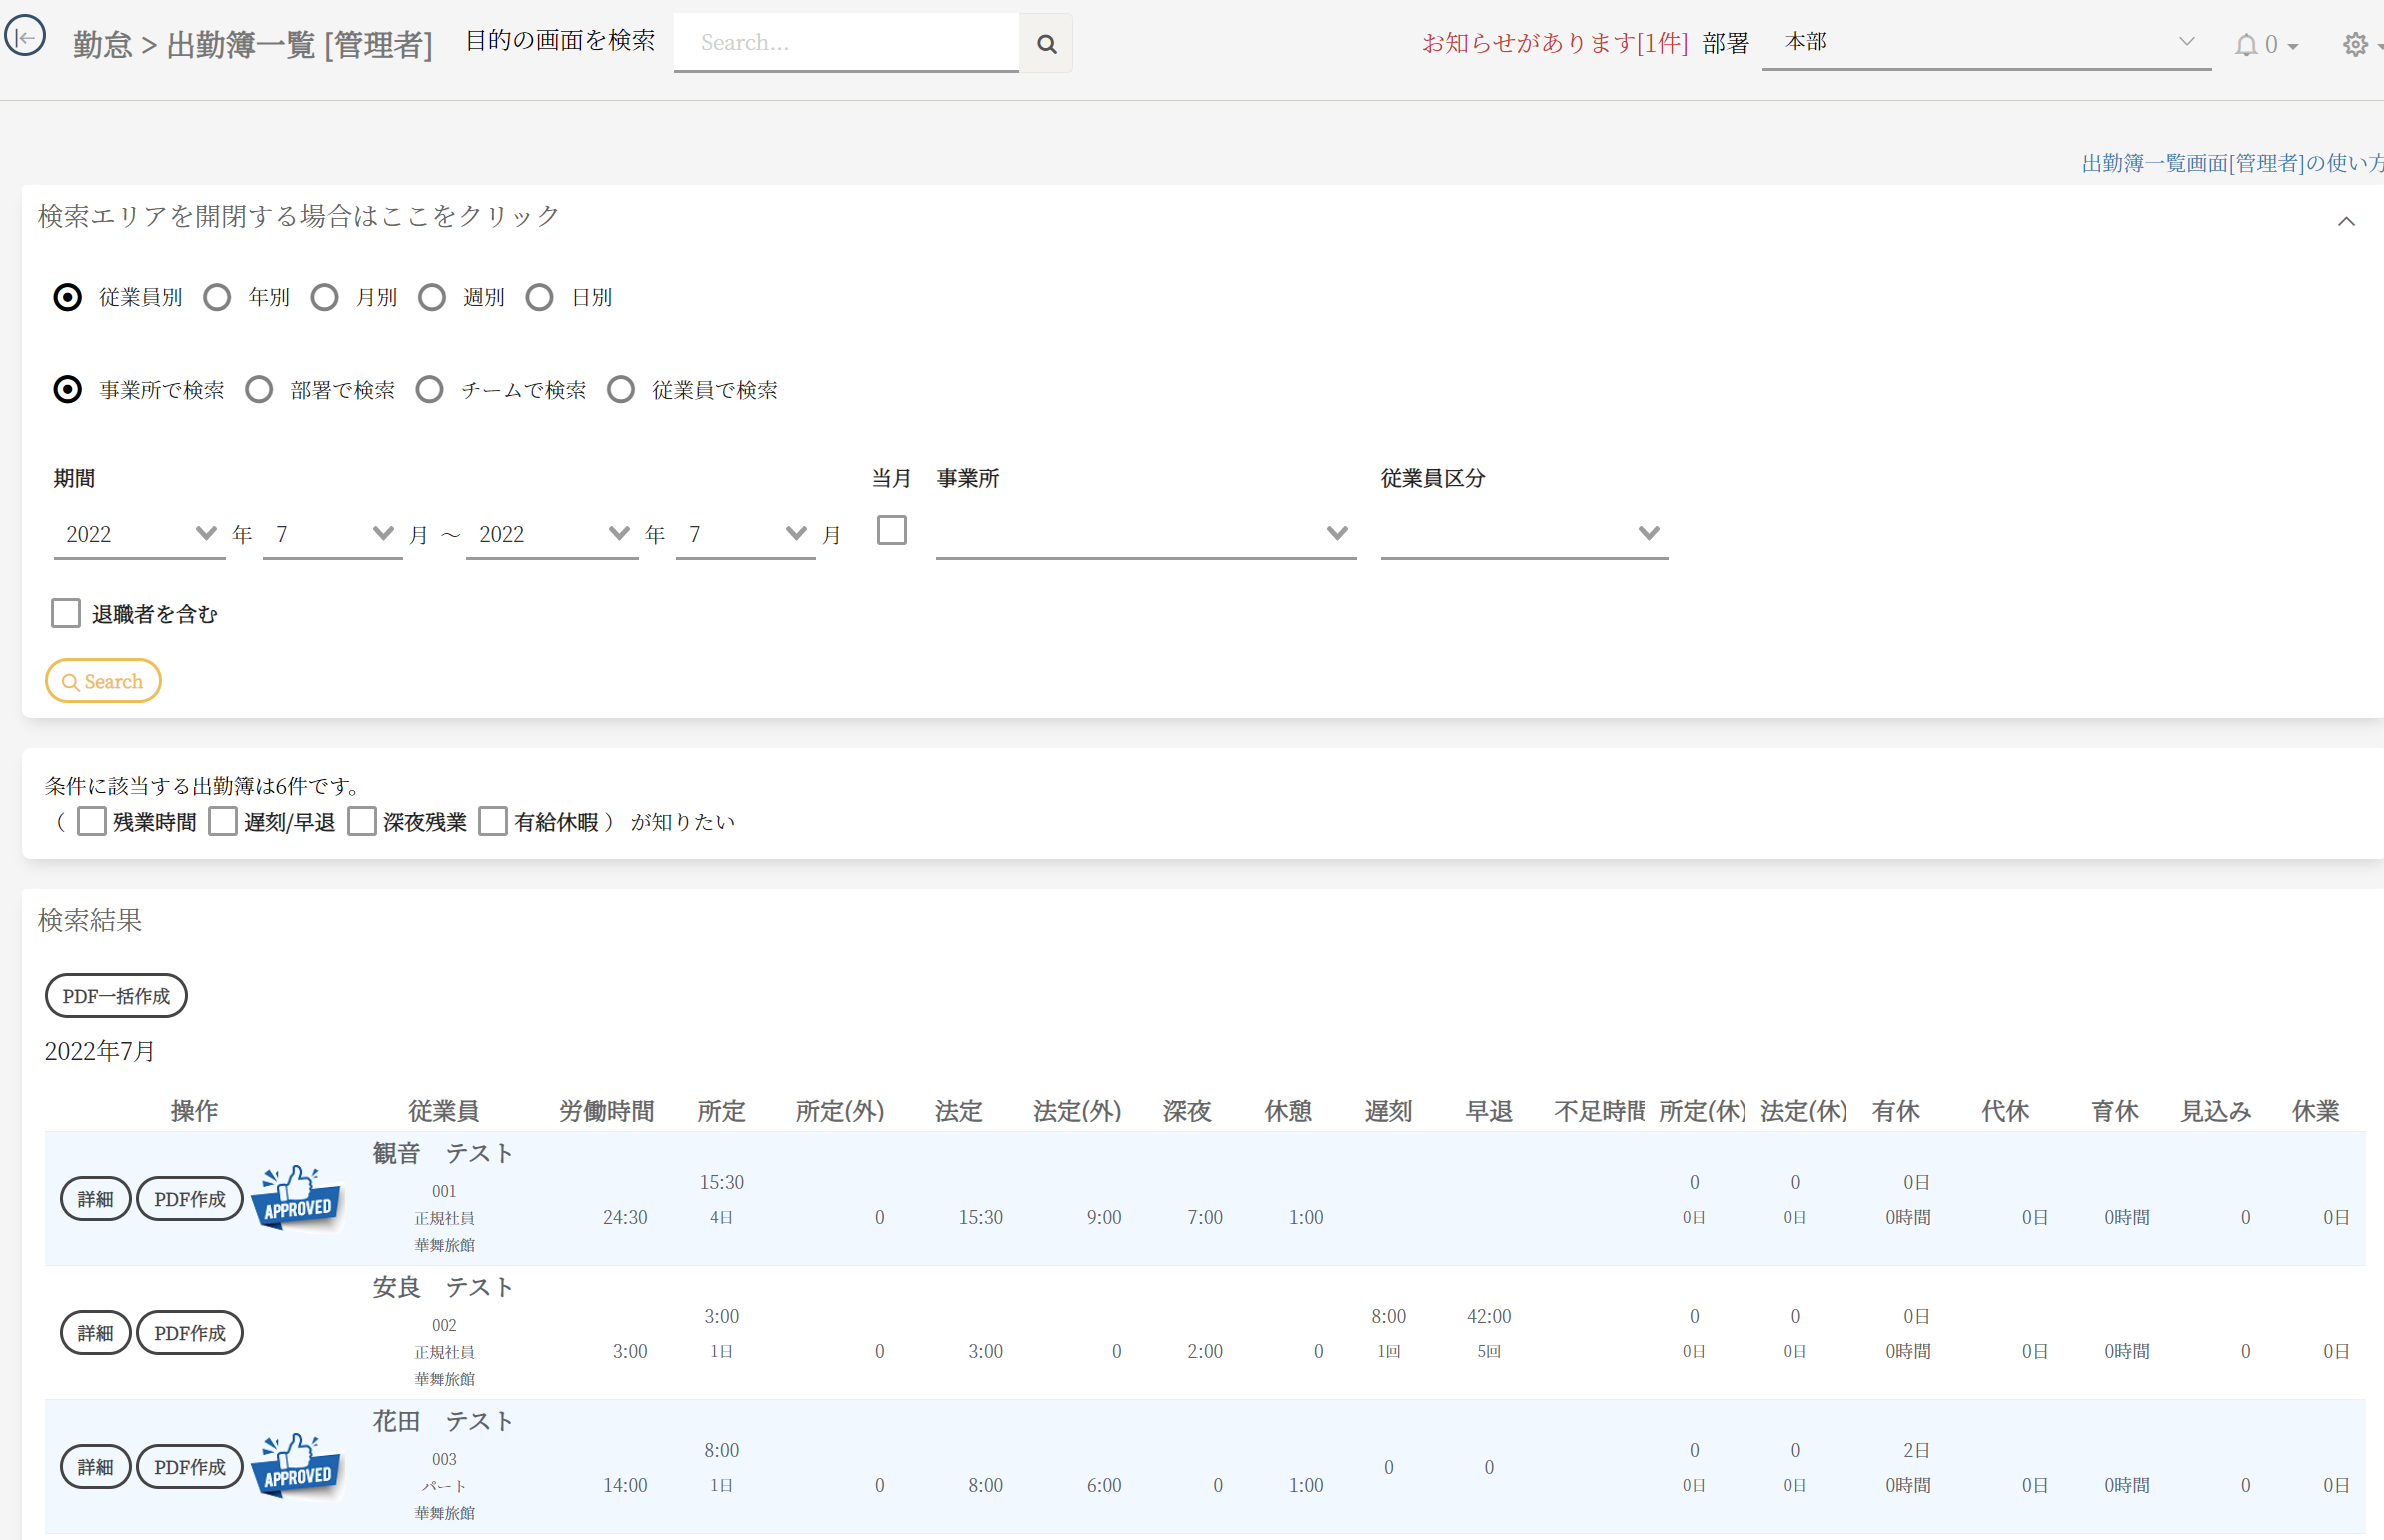Click the magnifier search icon button
2384x1540 pixels.
click(x=1046, y=43)
